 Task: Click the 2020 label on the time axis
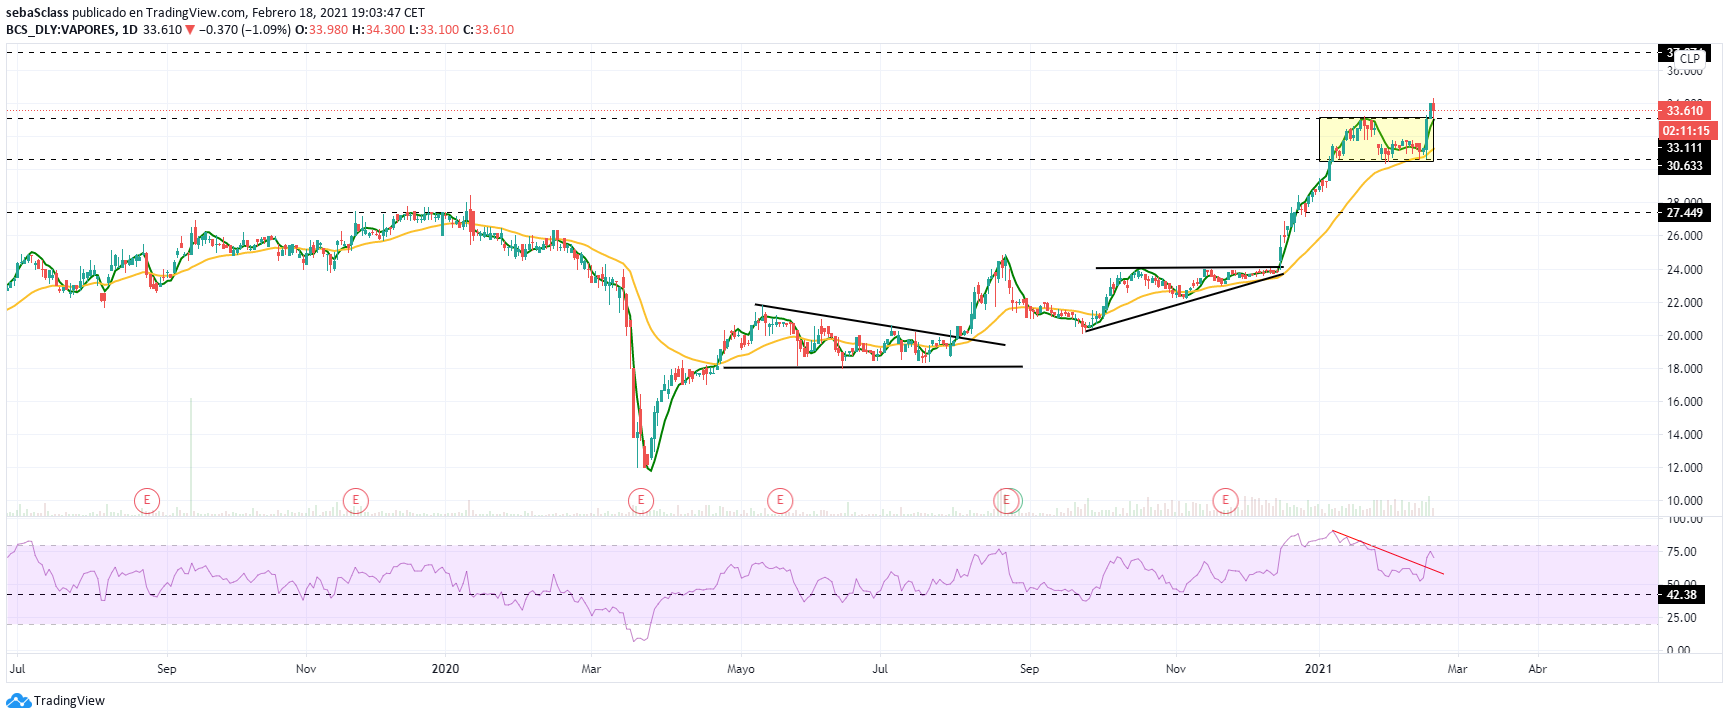pos(445,668)
